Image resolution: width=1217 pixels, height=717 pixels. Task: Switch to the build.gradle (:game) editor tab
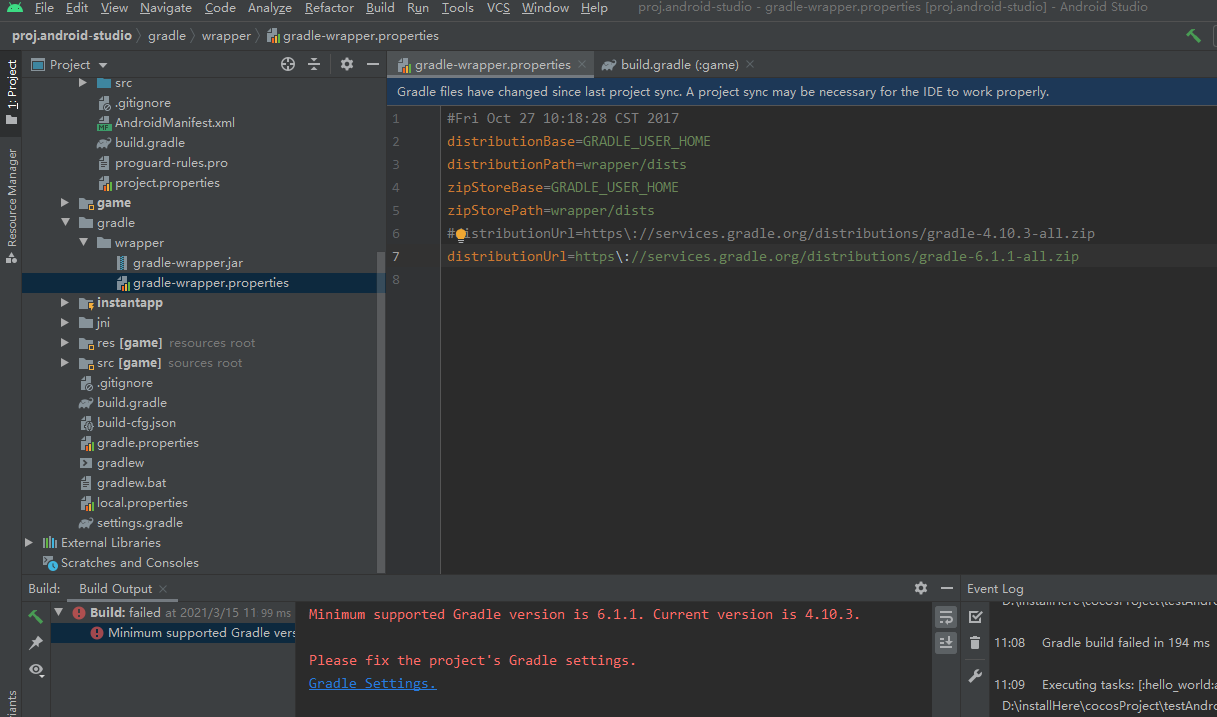[678, 65]
